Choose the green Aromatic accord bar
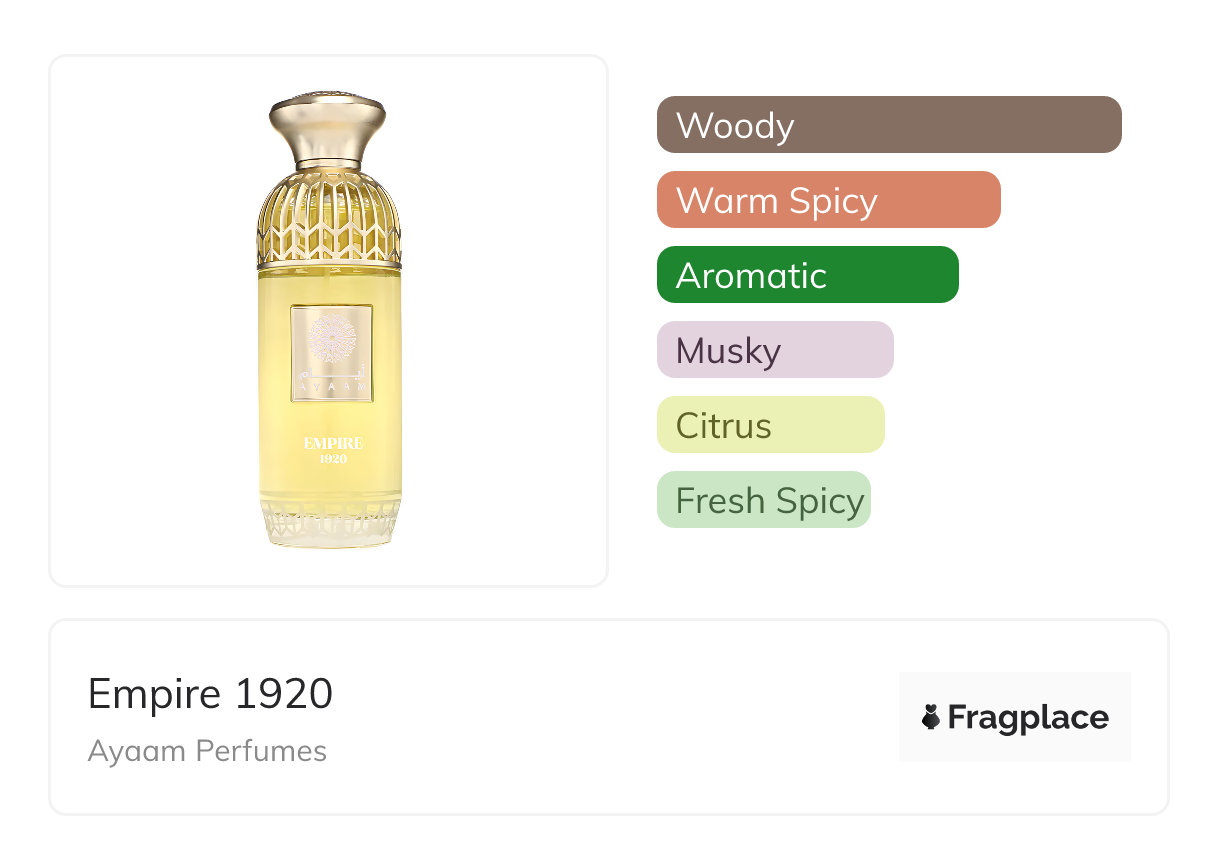The width and height of the screenshot is (1218, 864). (x=807, y=275)
